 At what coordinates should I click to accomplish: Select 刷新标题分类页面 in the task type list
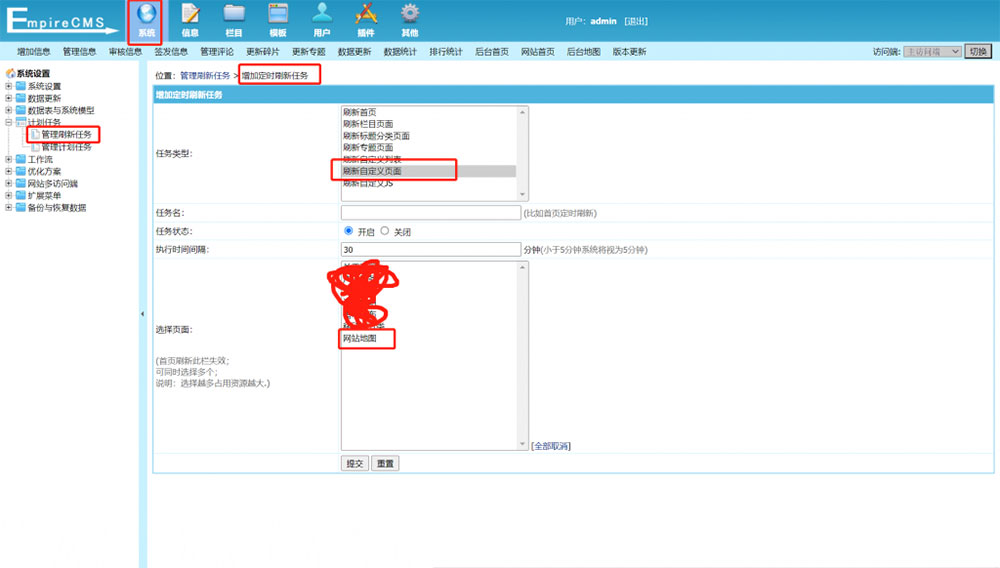pos(429,136)
